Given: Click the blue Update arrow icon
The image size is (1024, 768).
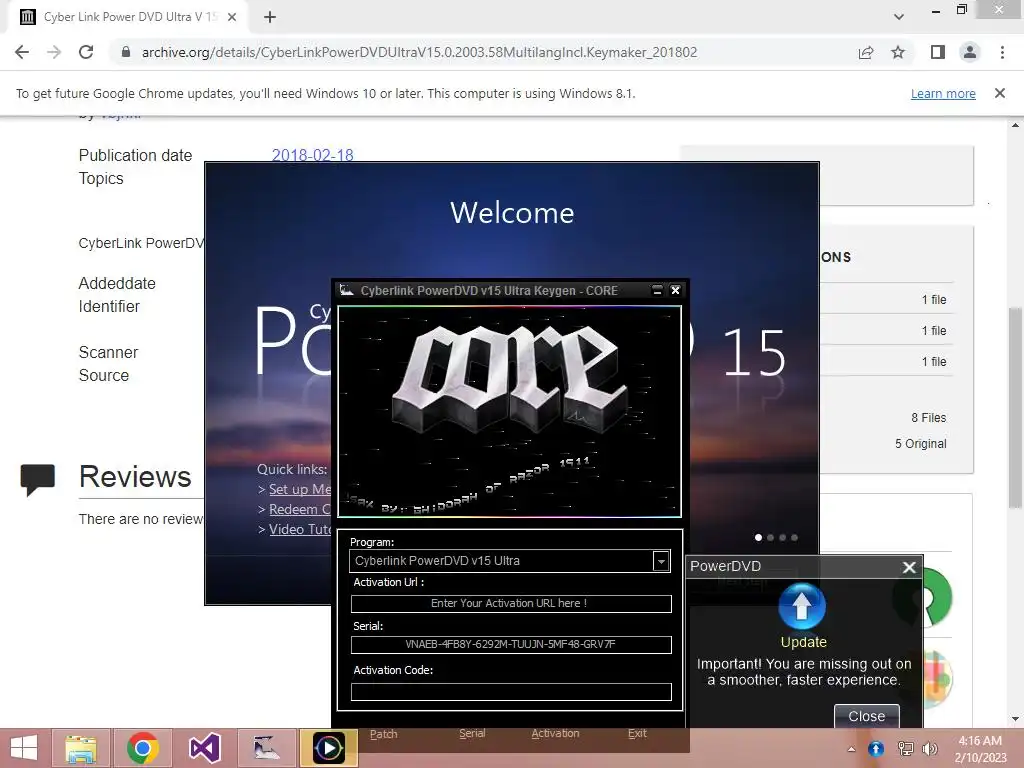Looking at the screenshot, I should click(x=802, y=606).
